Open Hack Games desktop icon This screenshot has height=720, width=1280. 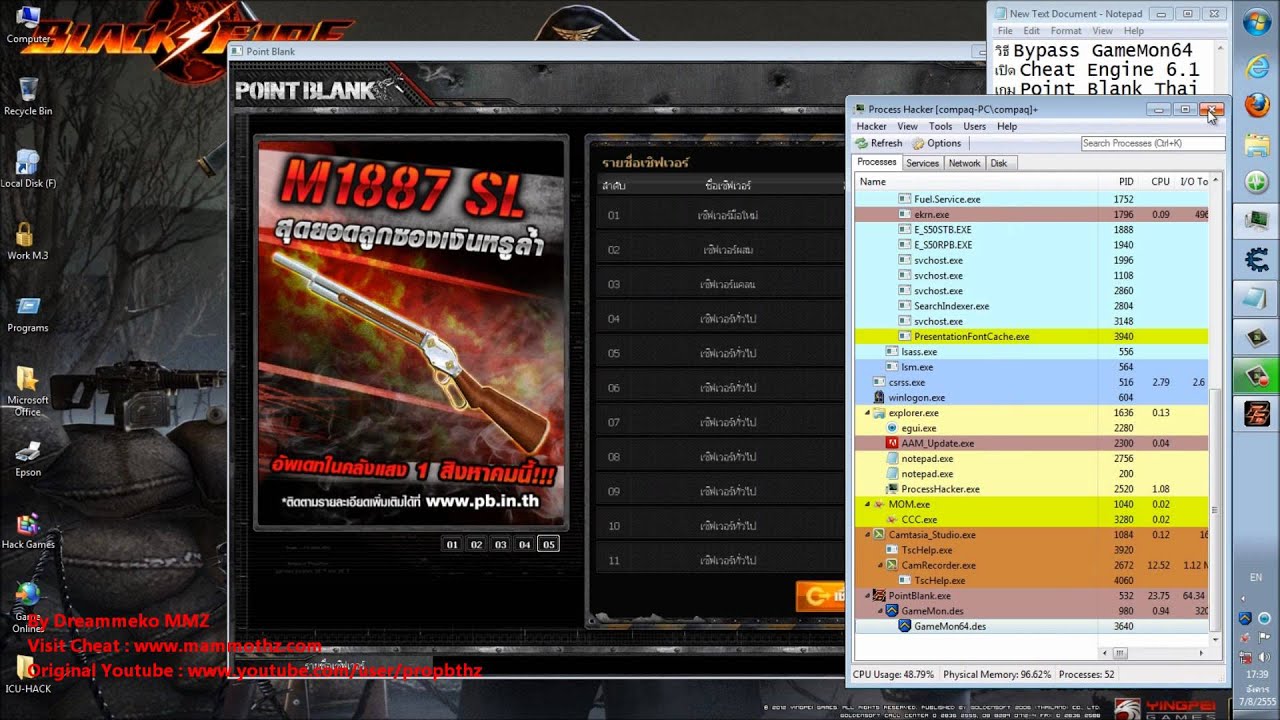tap(28, 530)
